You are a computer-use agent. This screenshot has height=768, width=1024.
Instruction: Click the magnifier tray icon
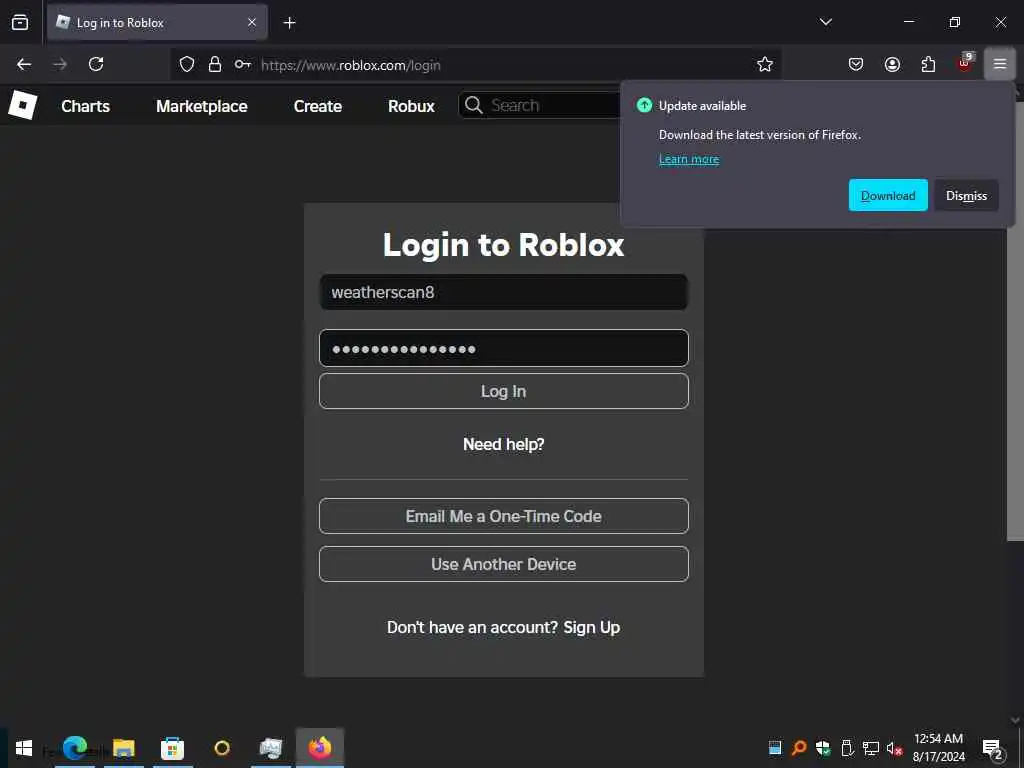[799, 748]
